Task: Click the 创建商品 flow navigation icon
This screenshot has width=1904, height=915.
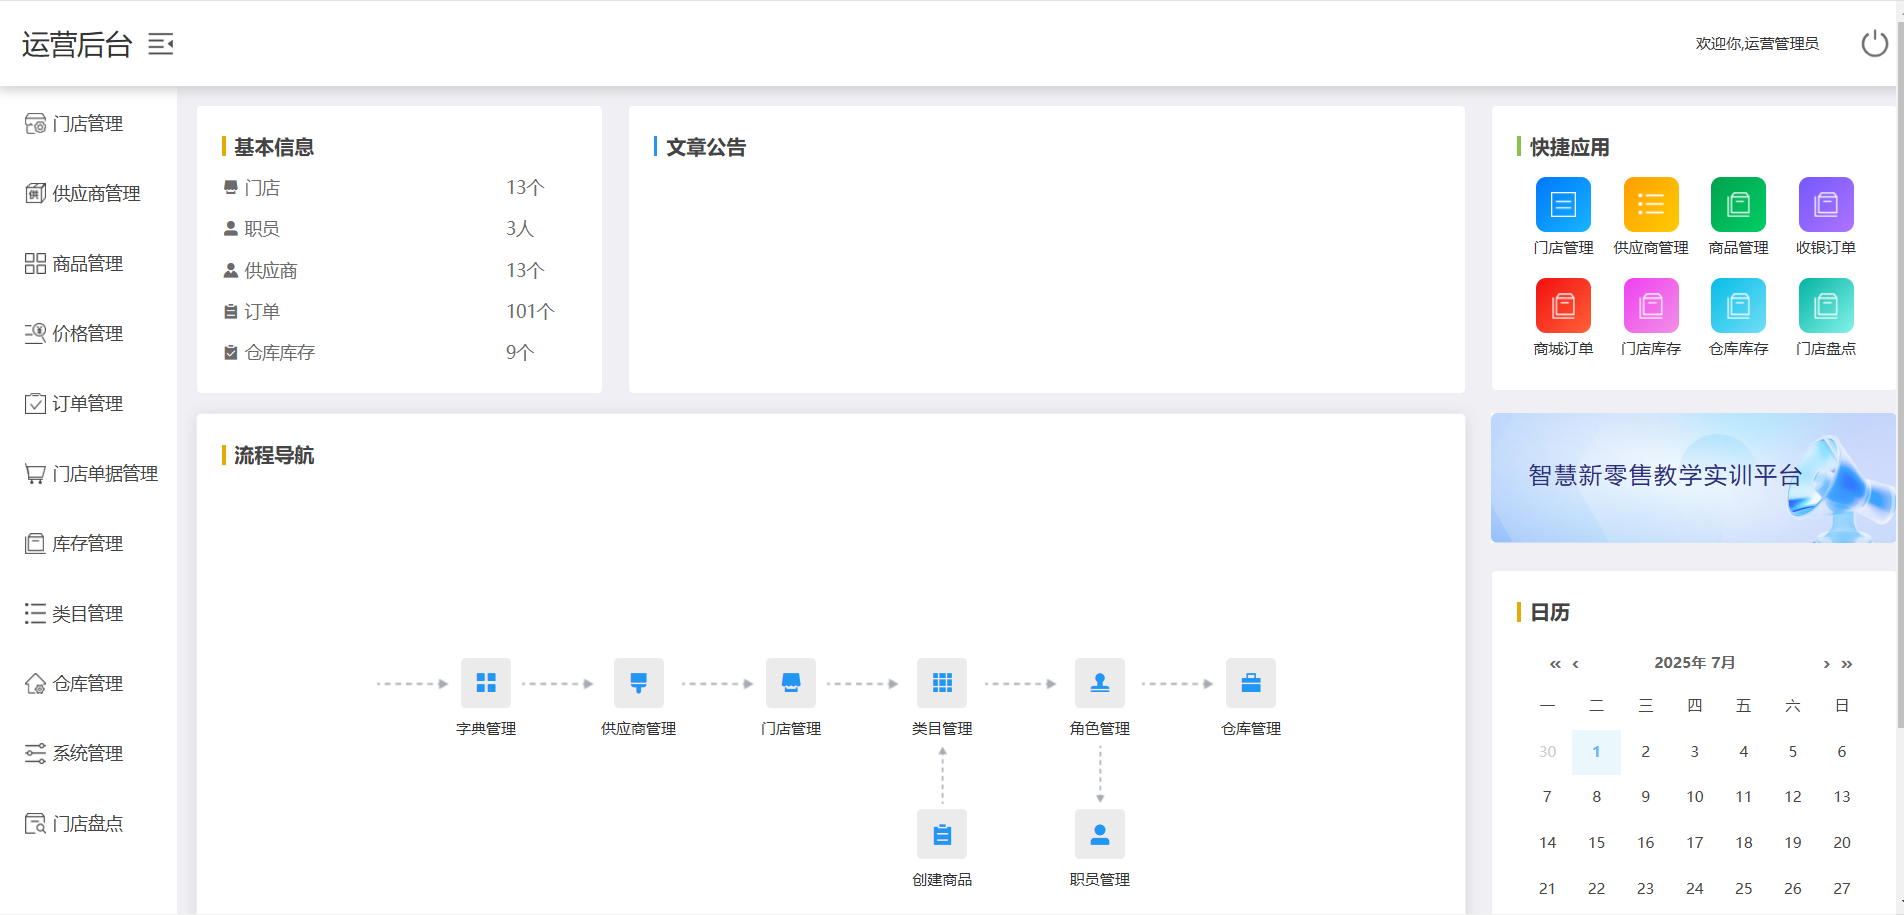Action: pyautogui.click(x=942, y=834)
